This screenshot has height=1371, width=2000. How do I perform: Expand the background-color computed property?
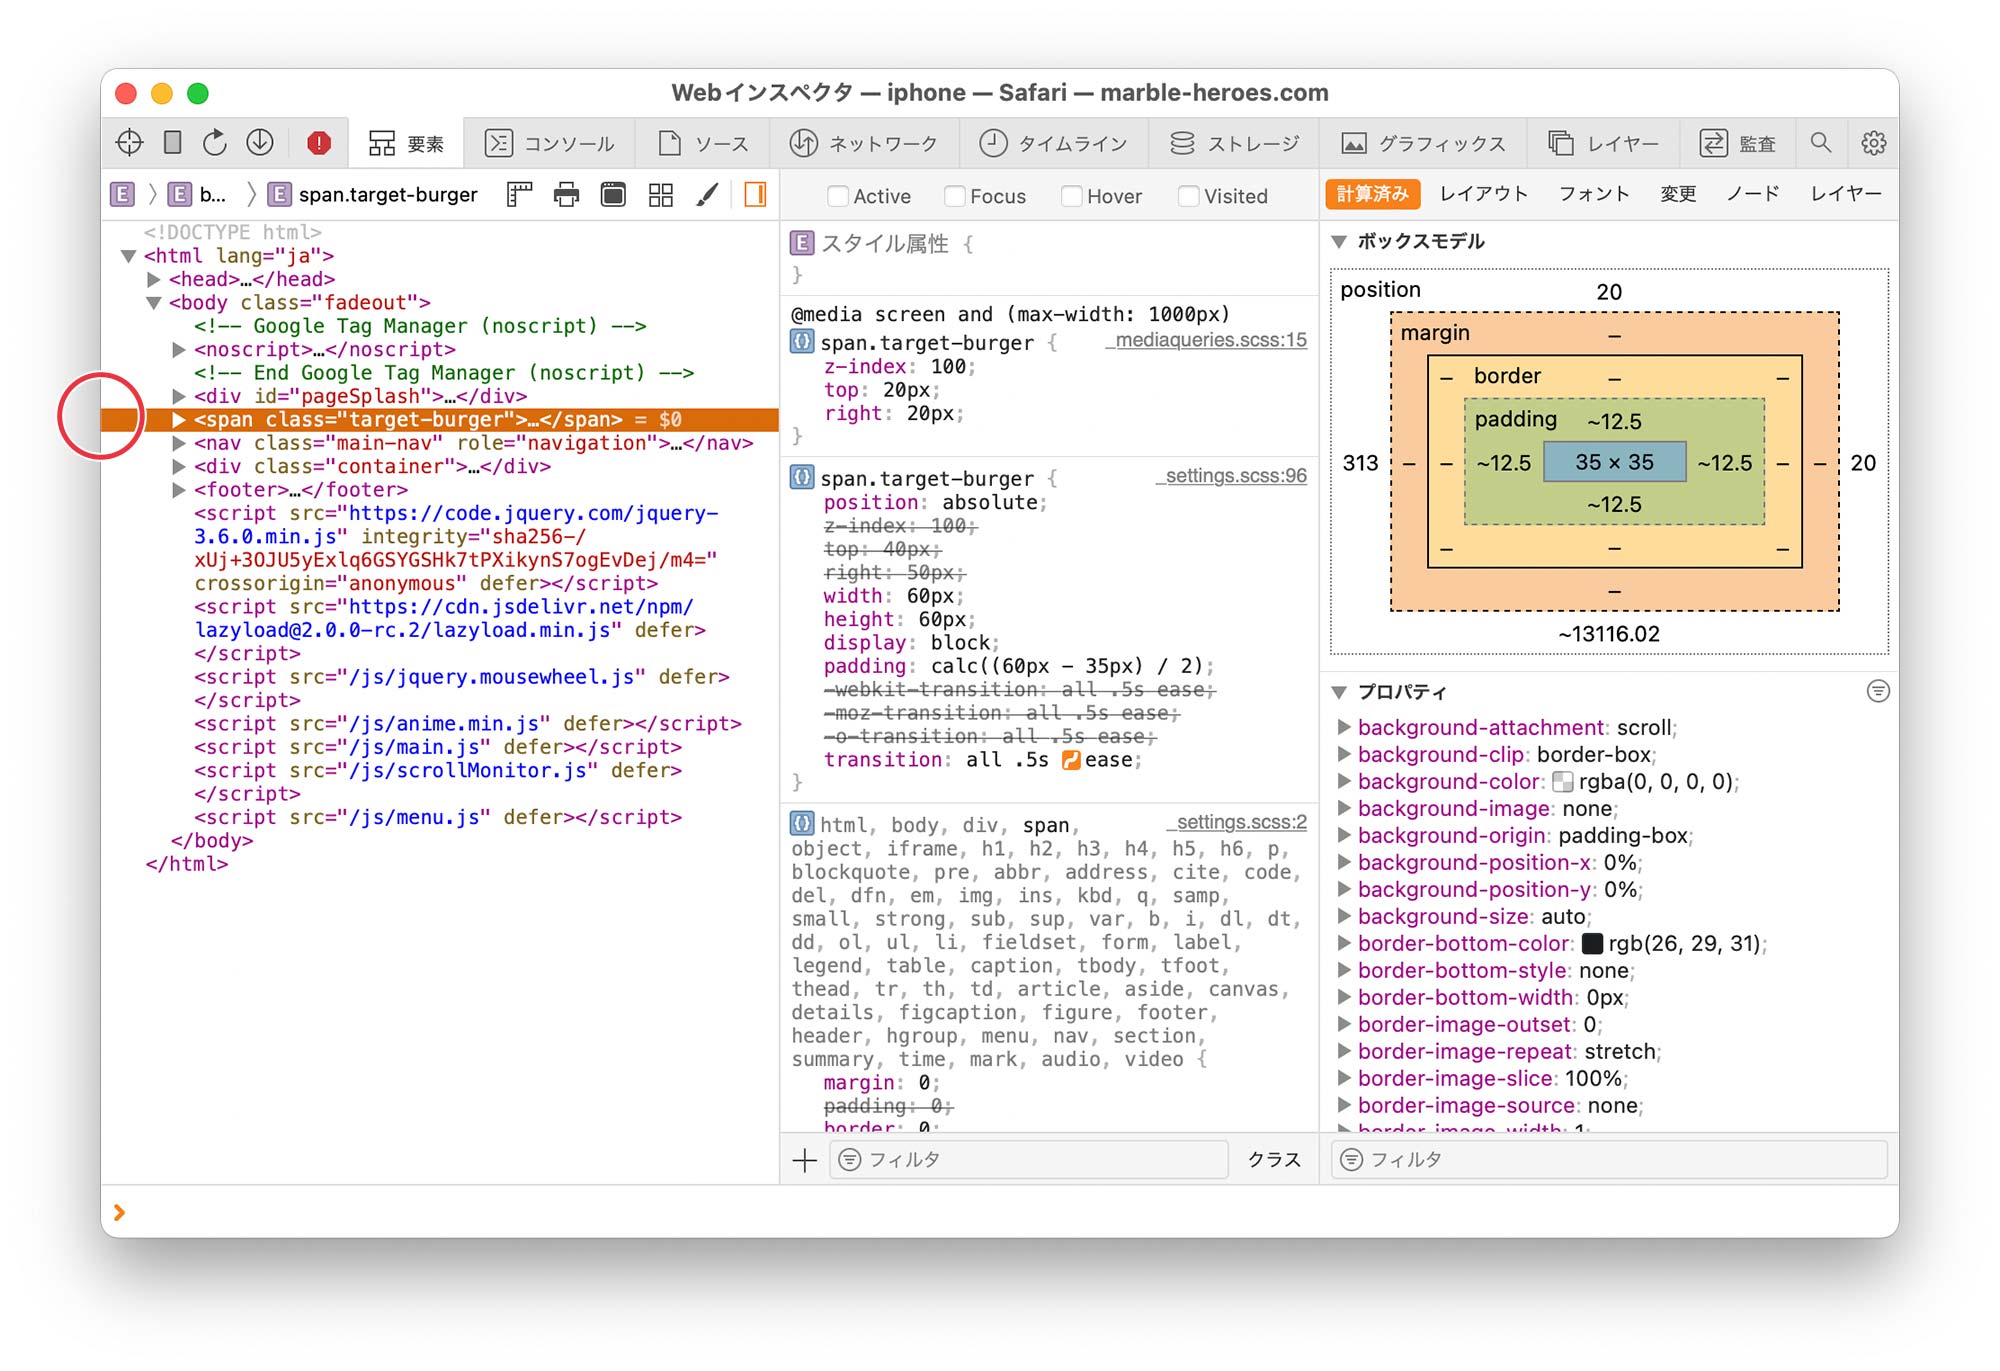tap(1344, 782)
